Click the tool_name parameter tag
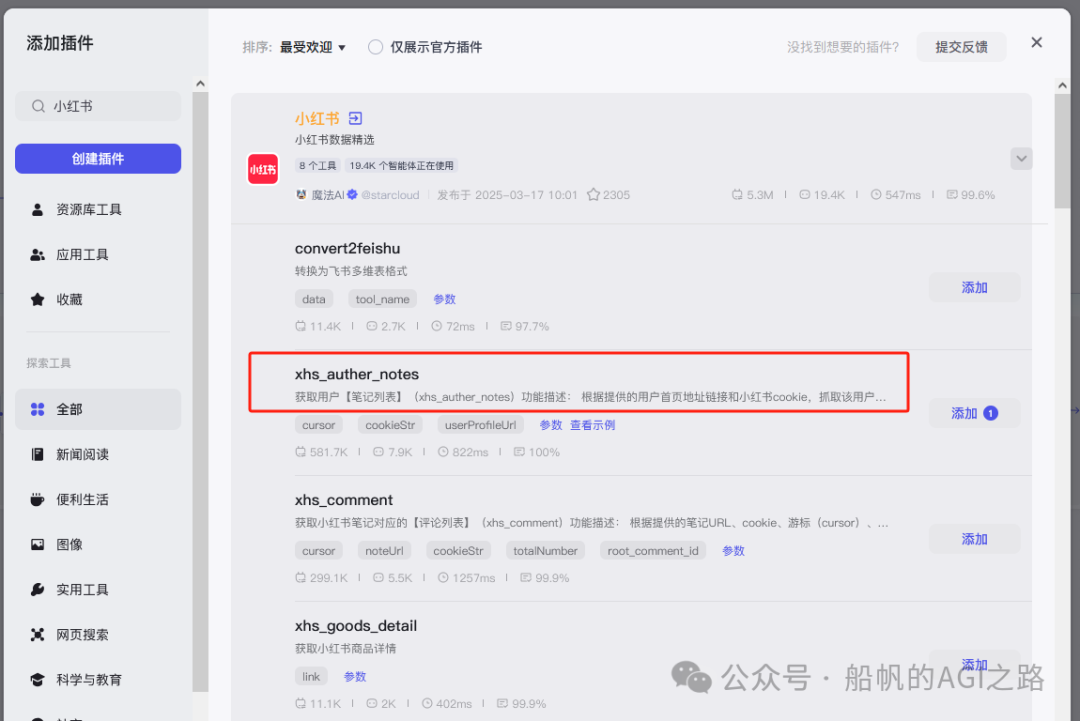 pyautogui.click(x=382, y=299)
